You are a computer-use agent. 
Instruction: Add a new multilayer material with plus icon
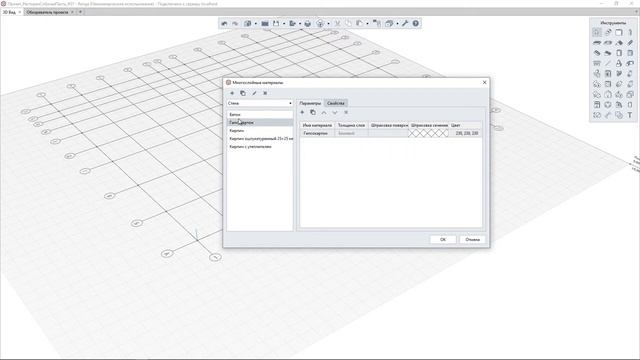pos(232,93)
